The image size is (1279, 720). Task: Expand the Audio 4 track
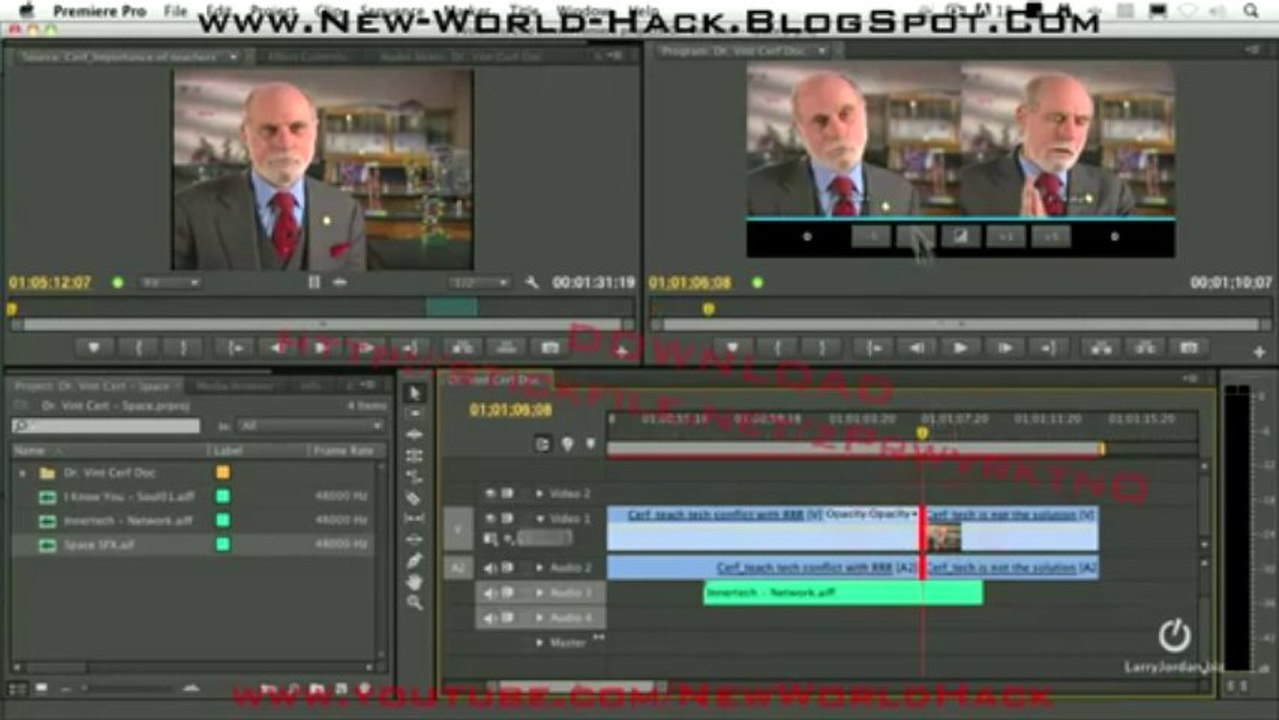click(x=540, y=618)
